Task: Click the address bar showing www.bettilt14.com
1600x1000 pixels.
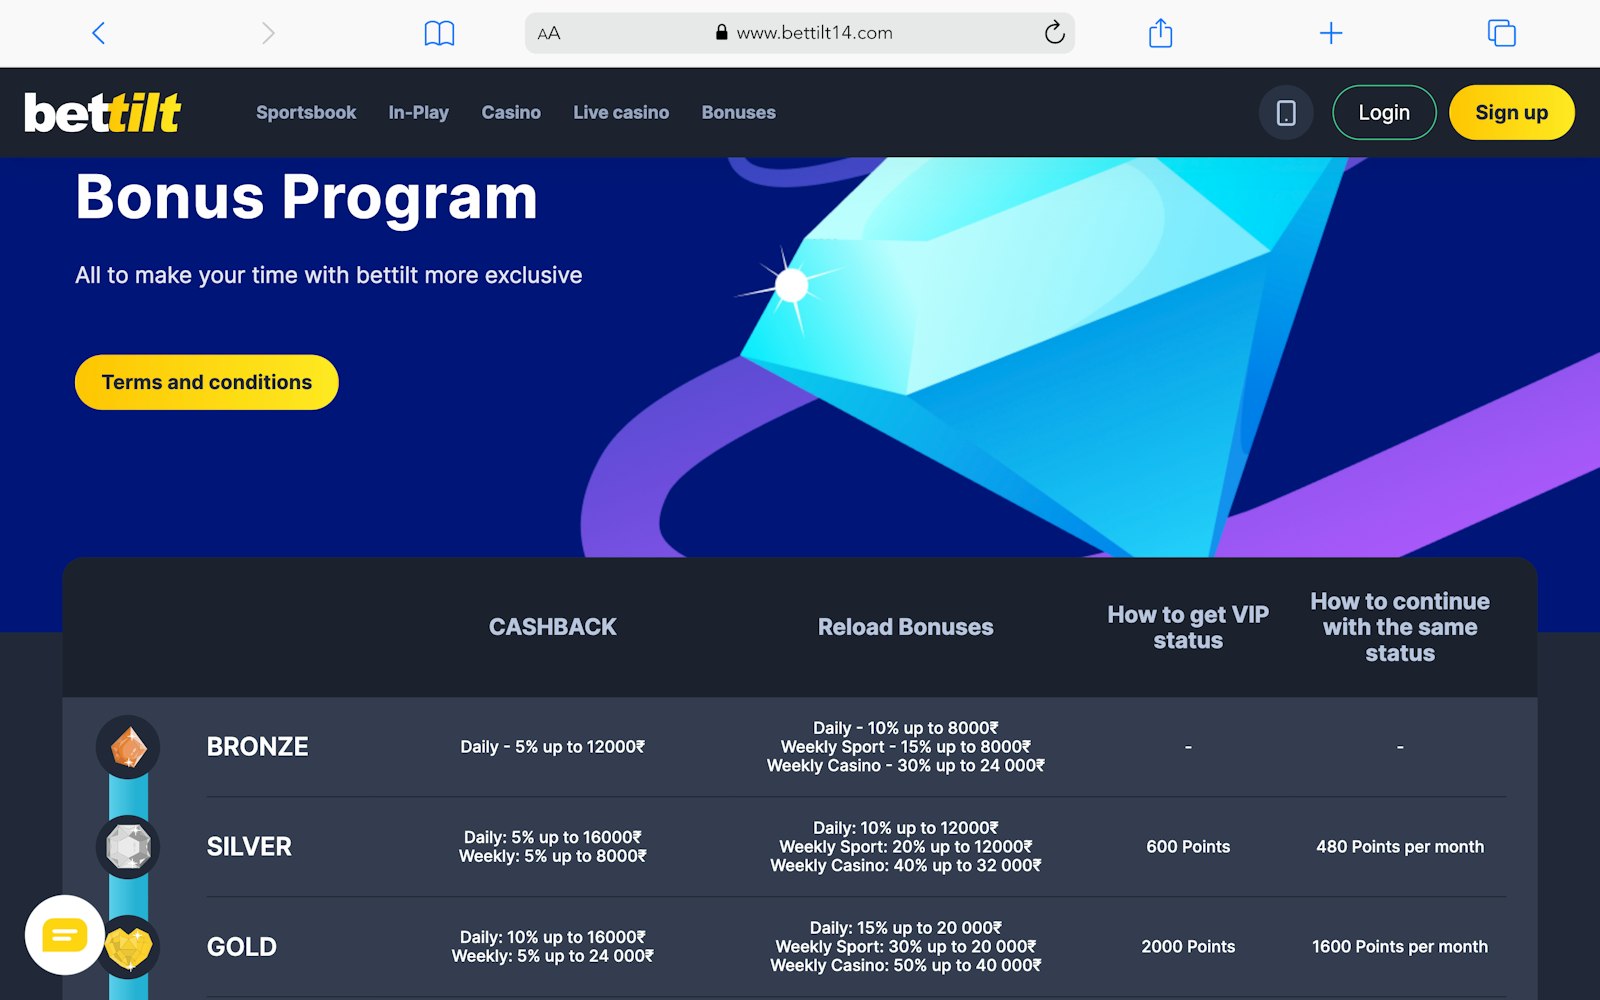Action: point(815,32)
